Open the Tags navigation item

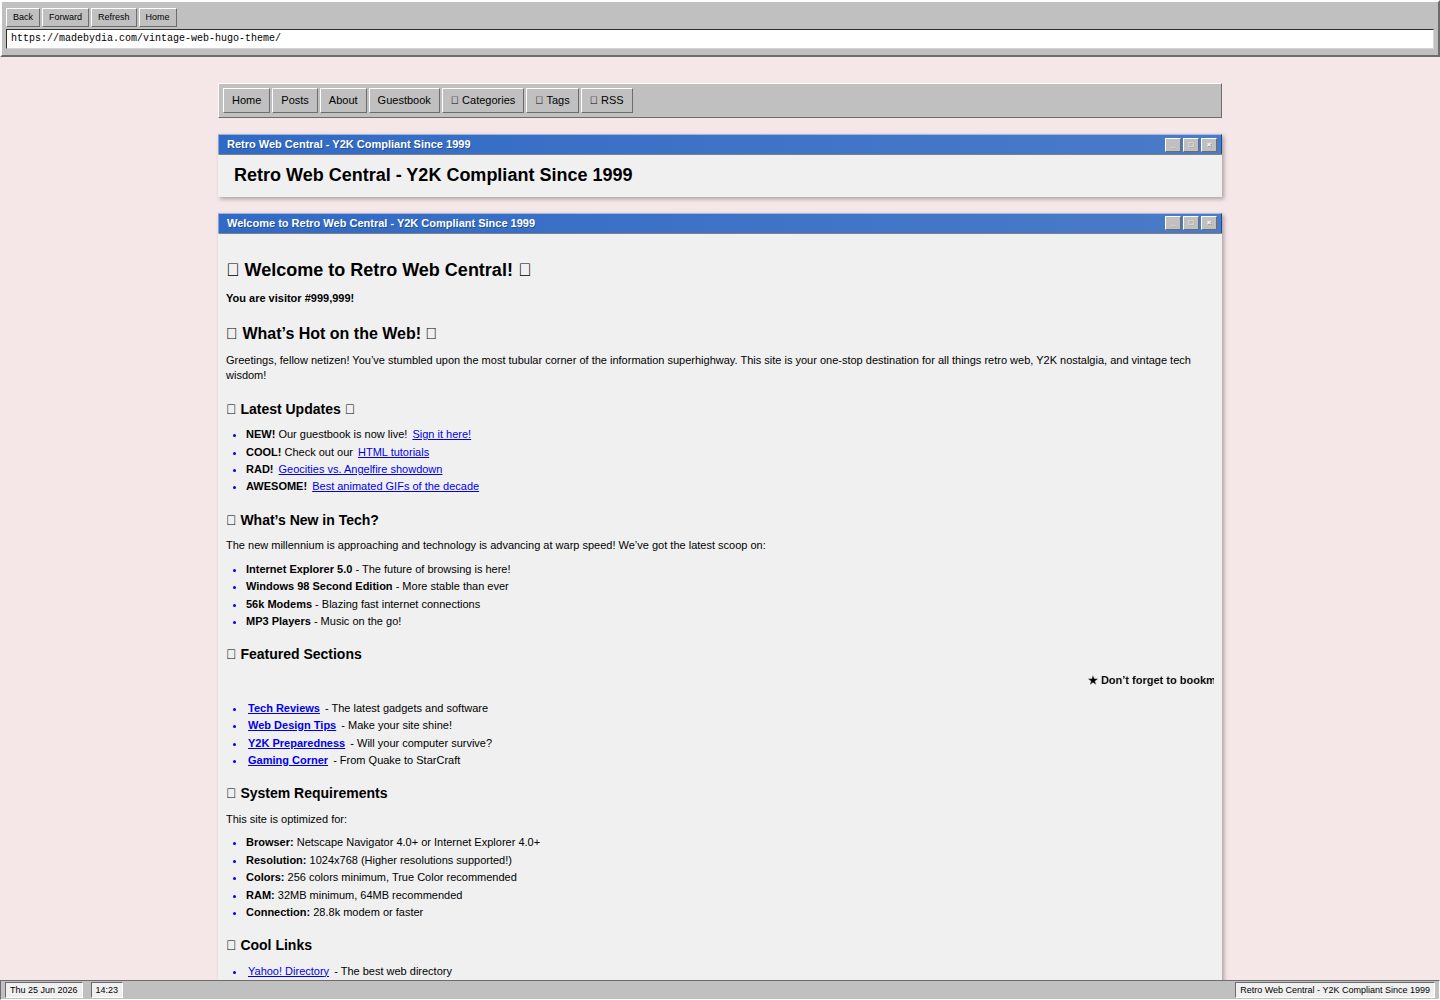point(553,100)
